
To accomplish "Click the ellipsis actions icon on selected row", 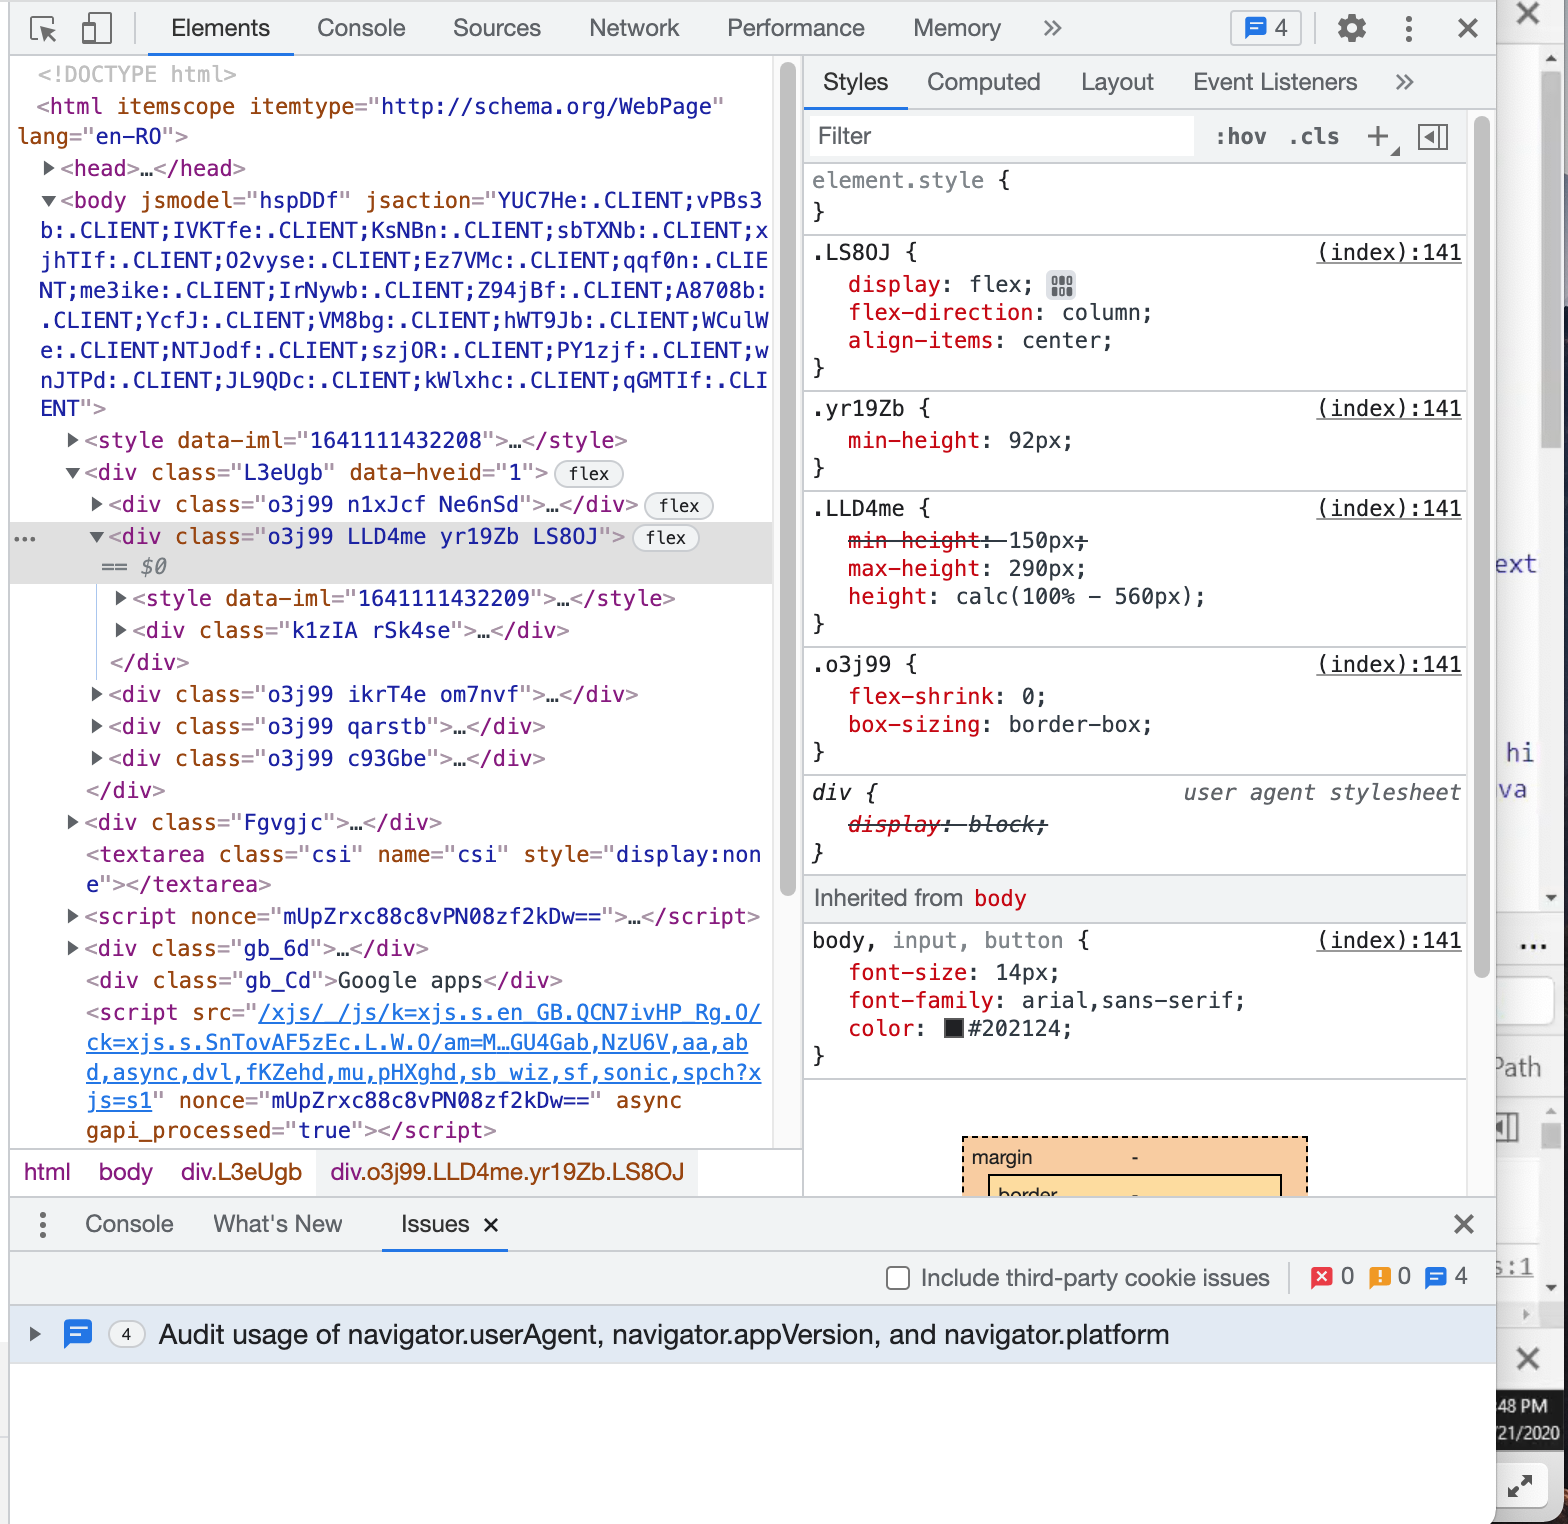I will pyautogui.click(x=25, y=539).
